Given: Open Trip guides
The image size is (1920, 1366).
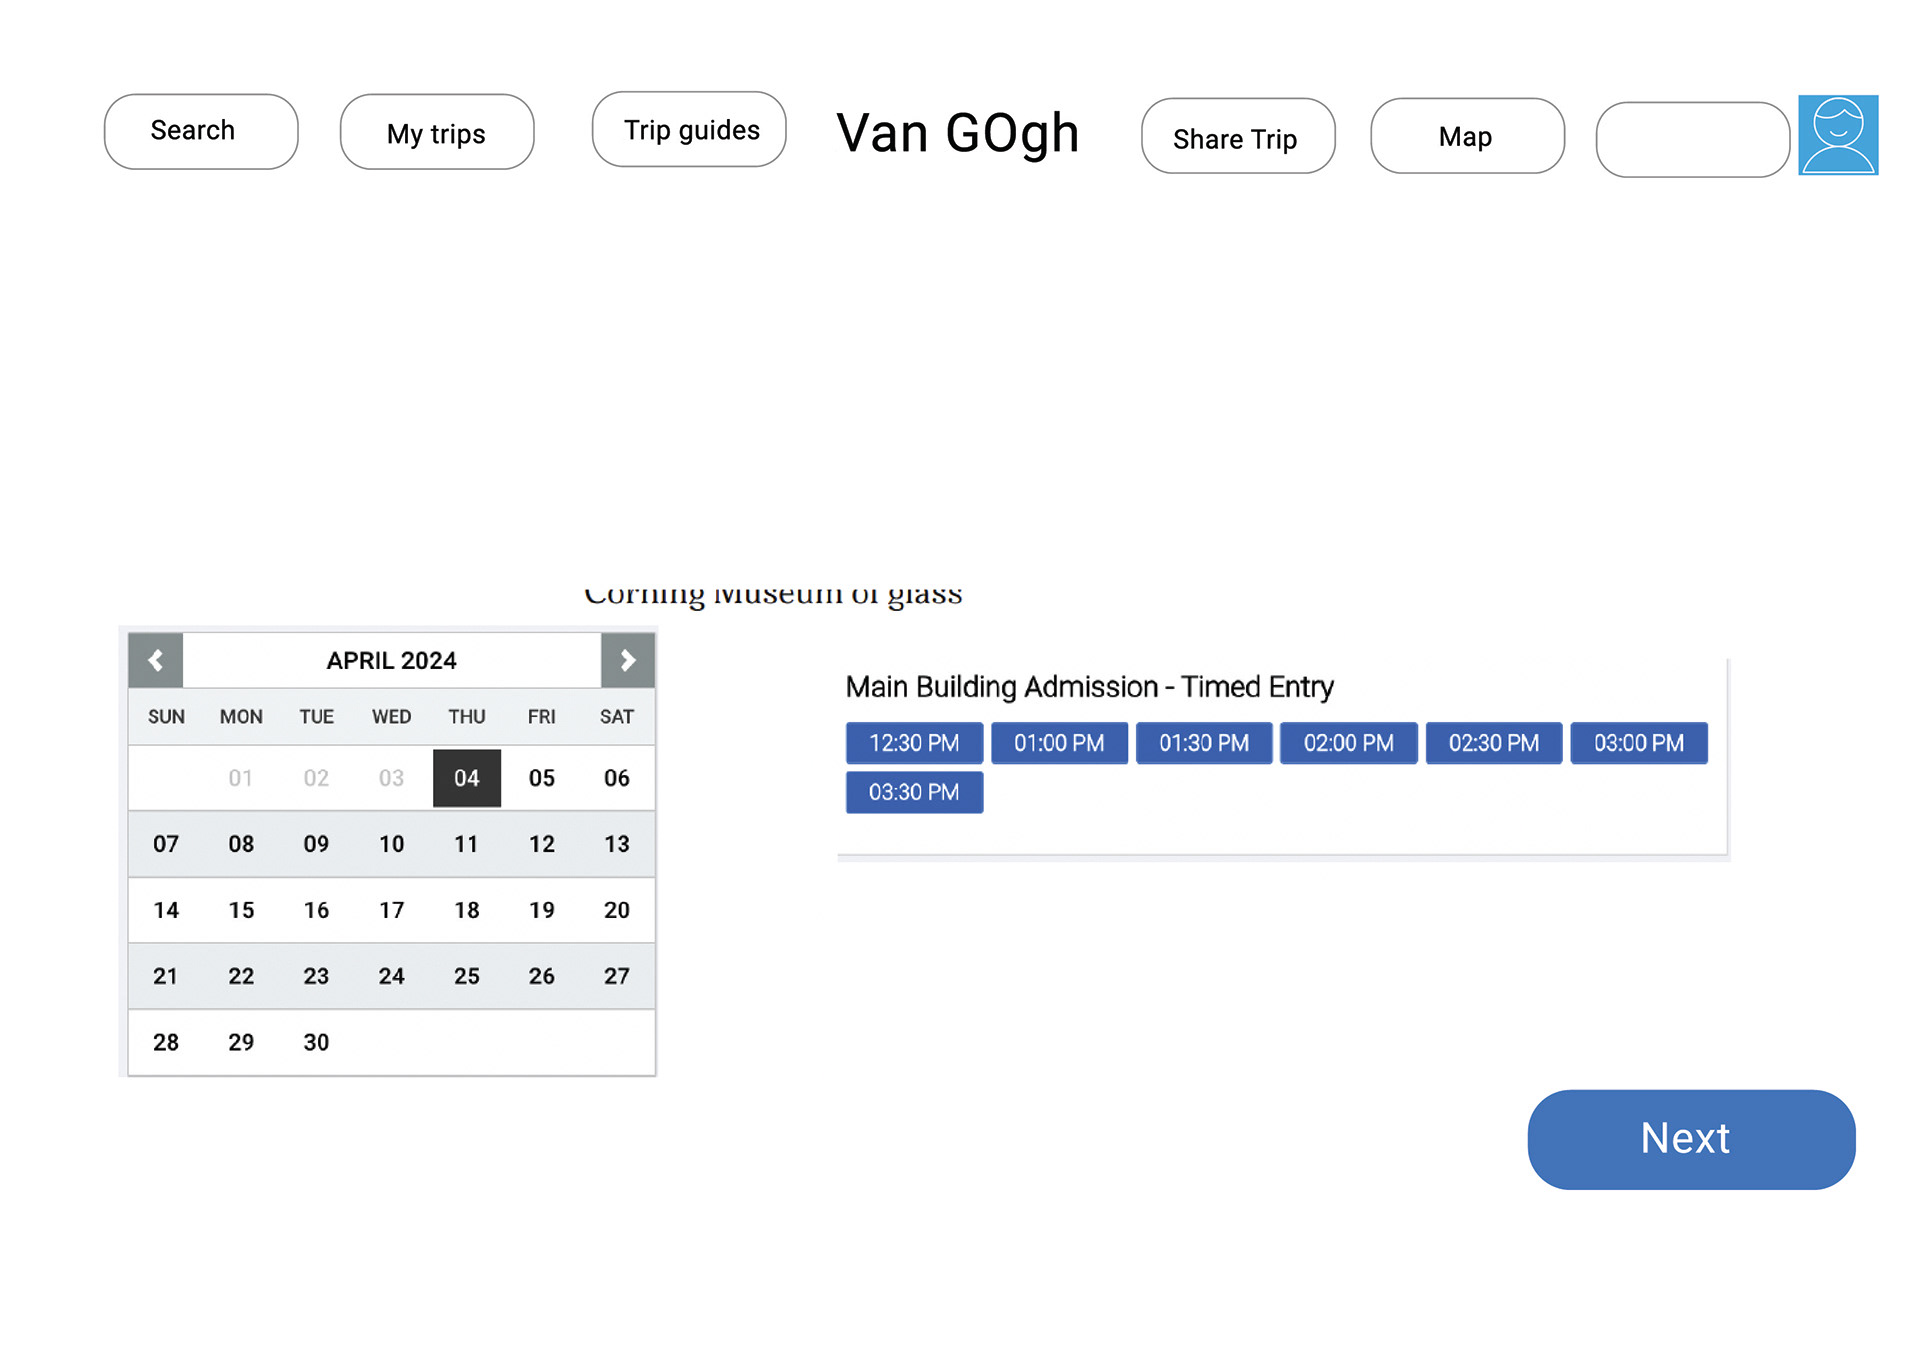Looking at the screenshot, I should pyautogui.click(x=689, y=129).
